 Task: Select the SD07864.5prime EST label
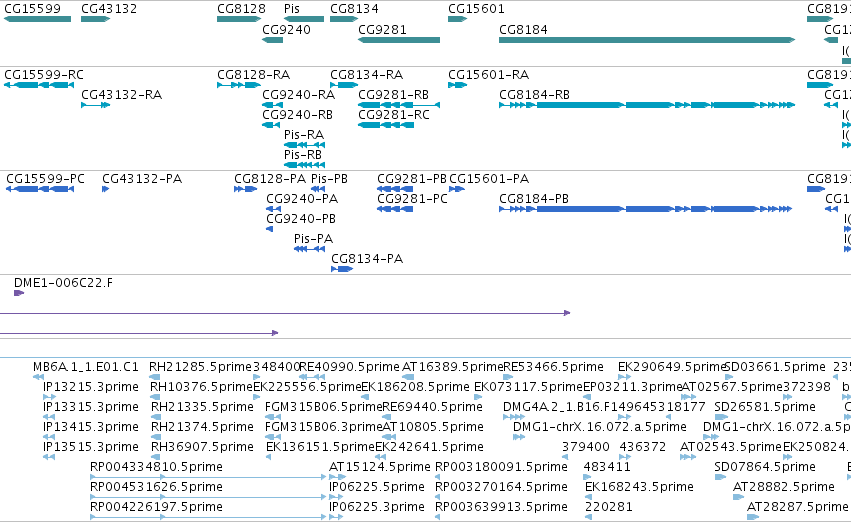[765, 467]
